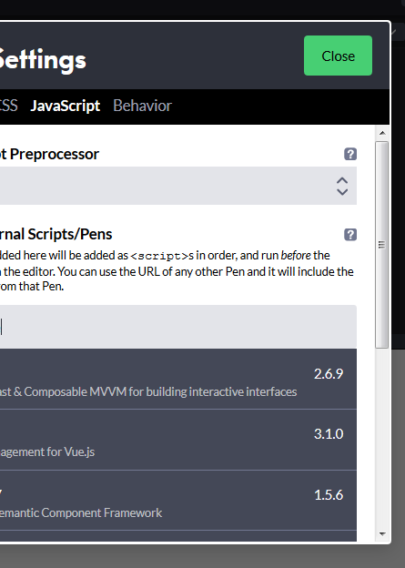Switch to the Behavior tab
The height and width of the screenshot is (568, 405).
pyautogui.click(x=142, y=106)
